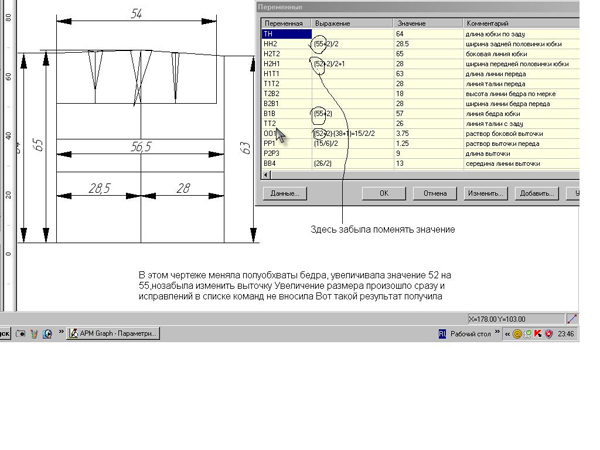Click the value 3.75 in OO1 row
The image size is (600, 450).
[403, 133]
